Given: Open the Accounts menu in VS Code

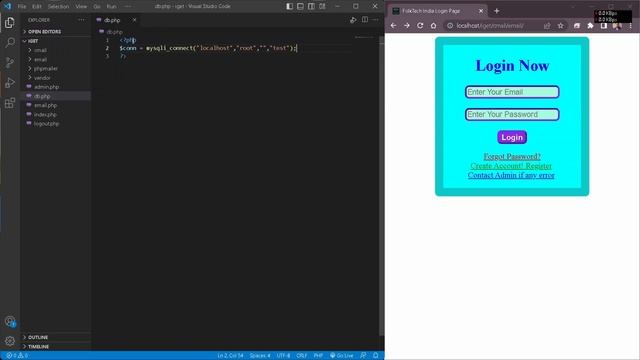Looking at the screenshot, I should pos(10,322).
